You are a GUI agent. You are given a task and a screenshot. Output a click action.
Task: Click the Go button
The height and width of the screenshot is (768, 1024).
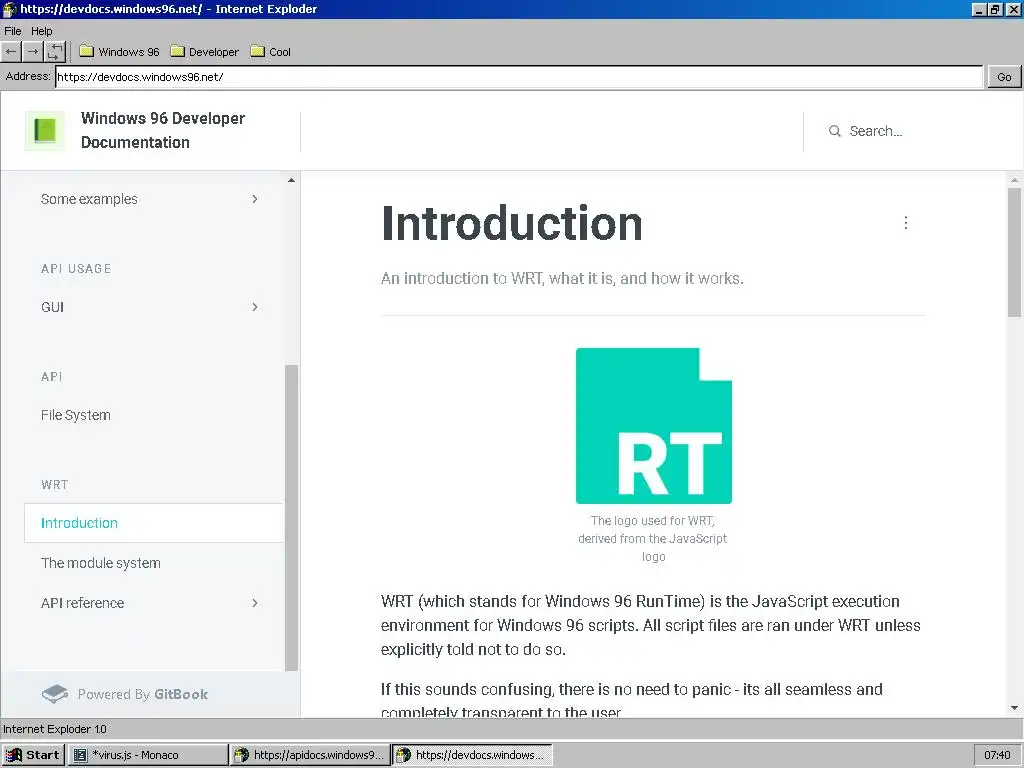click(1004, 76)
